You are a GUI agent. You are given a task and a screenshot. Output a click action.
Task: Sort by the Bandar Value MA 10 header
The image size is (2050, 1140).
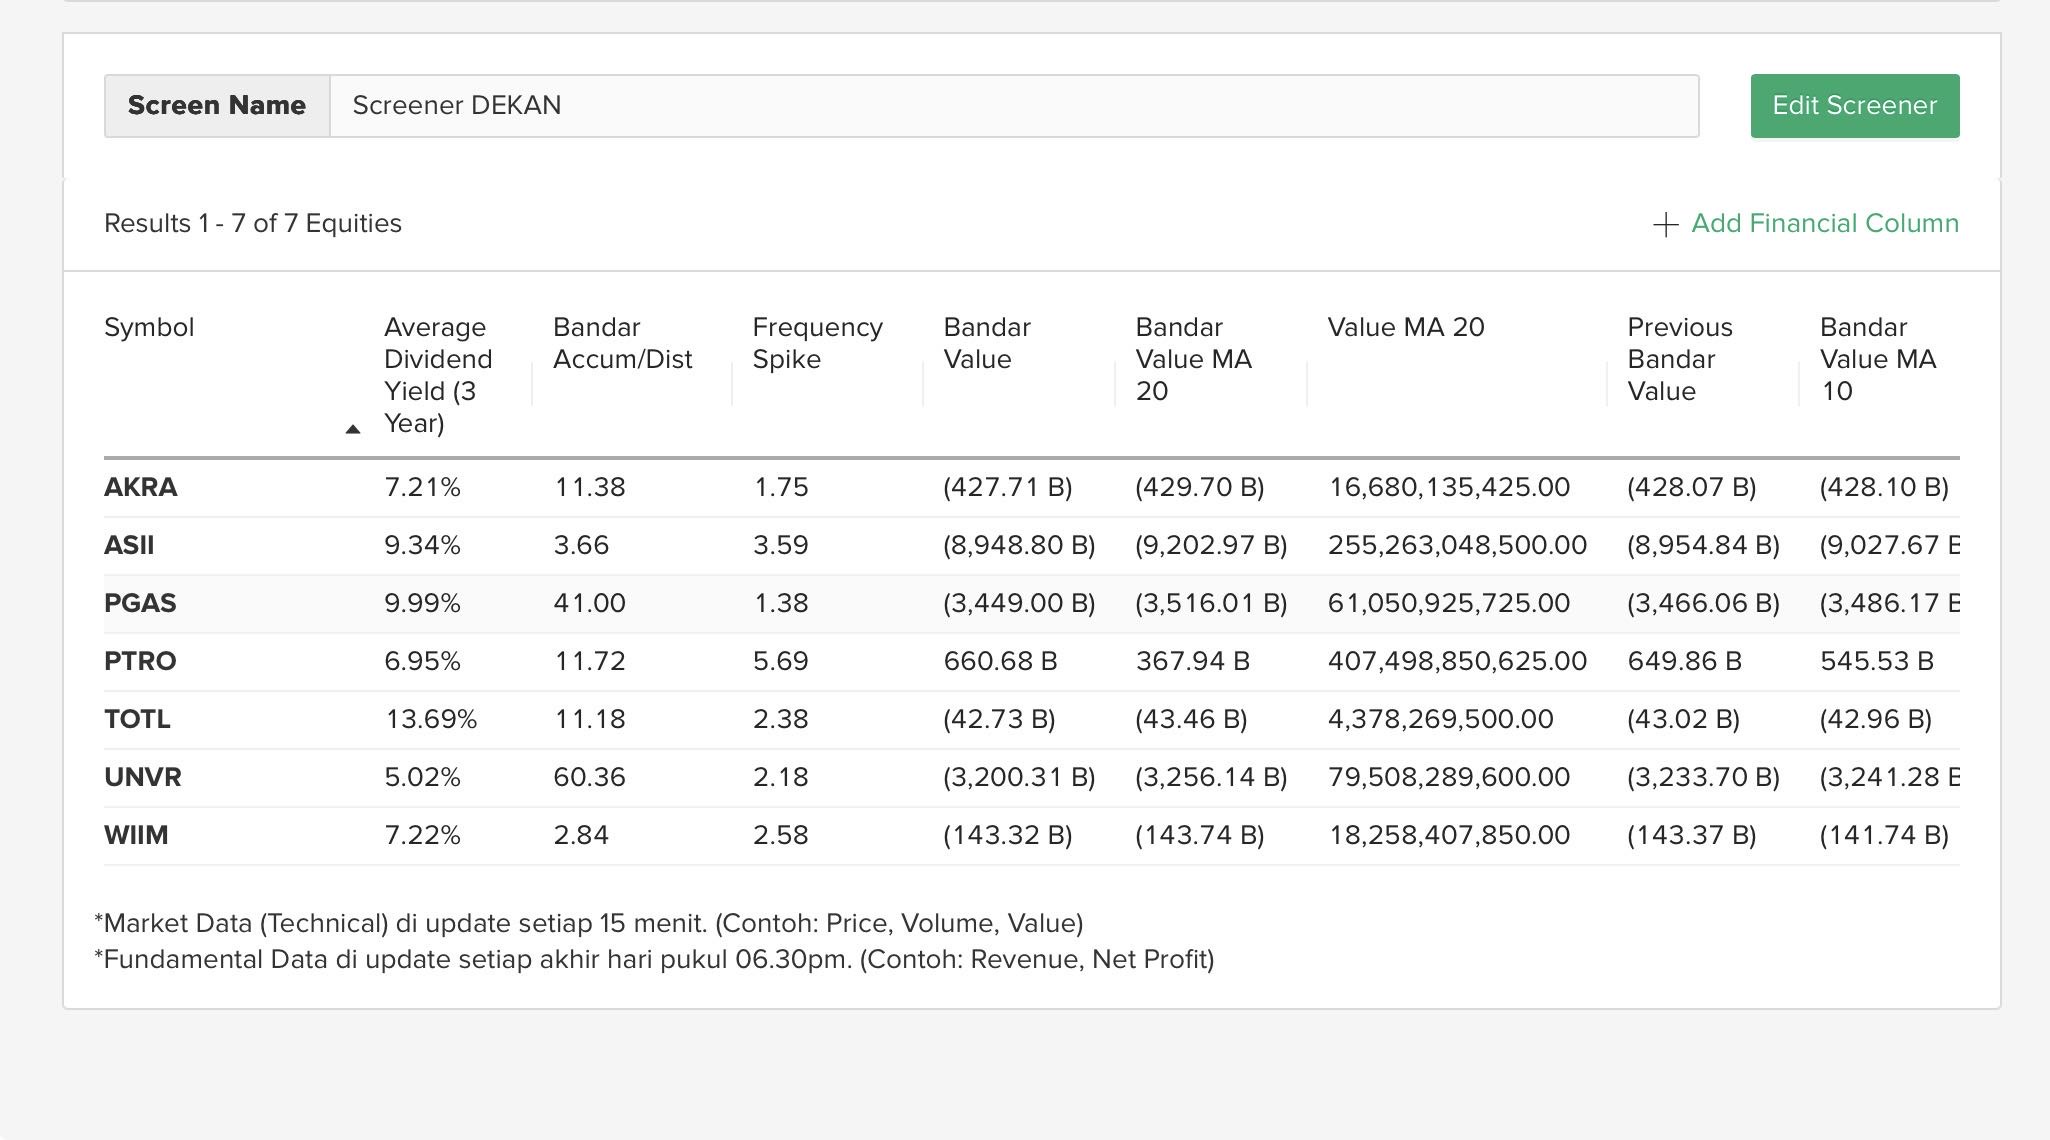coord(1877,359)
